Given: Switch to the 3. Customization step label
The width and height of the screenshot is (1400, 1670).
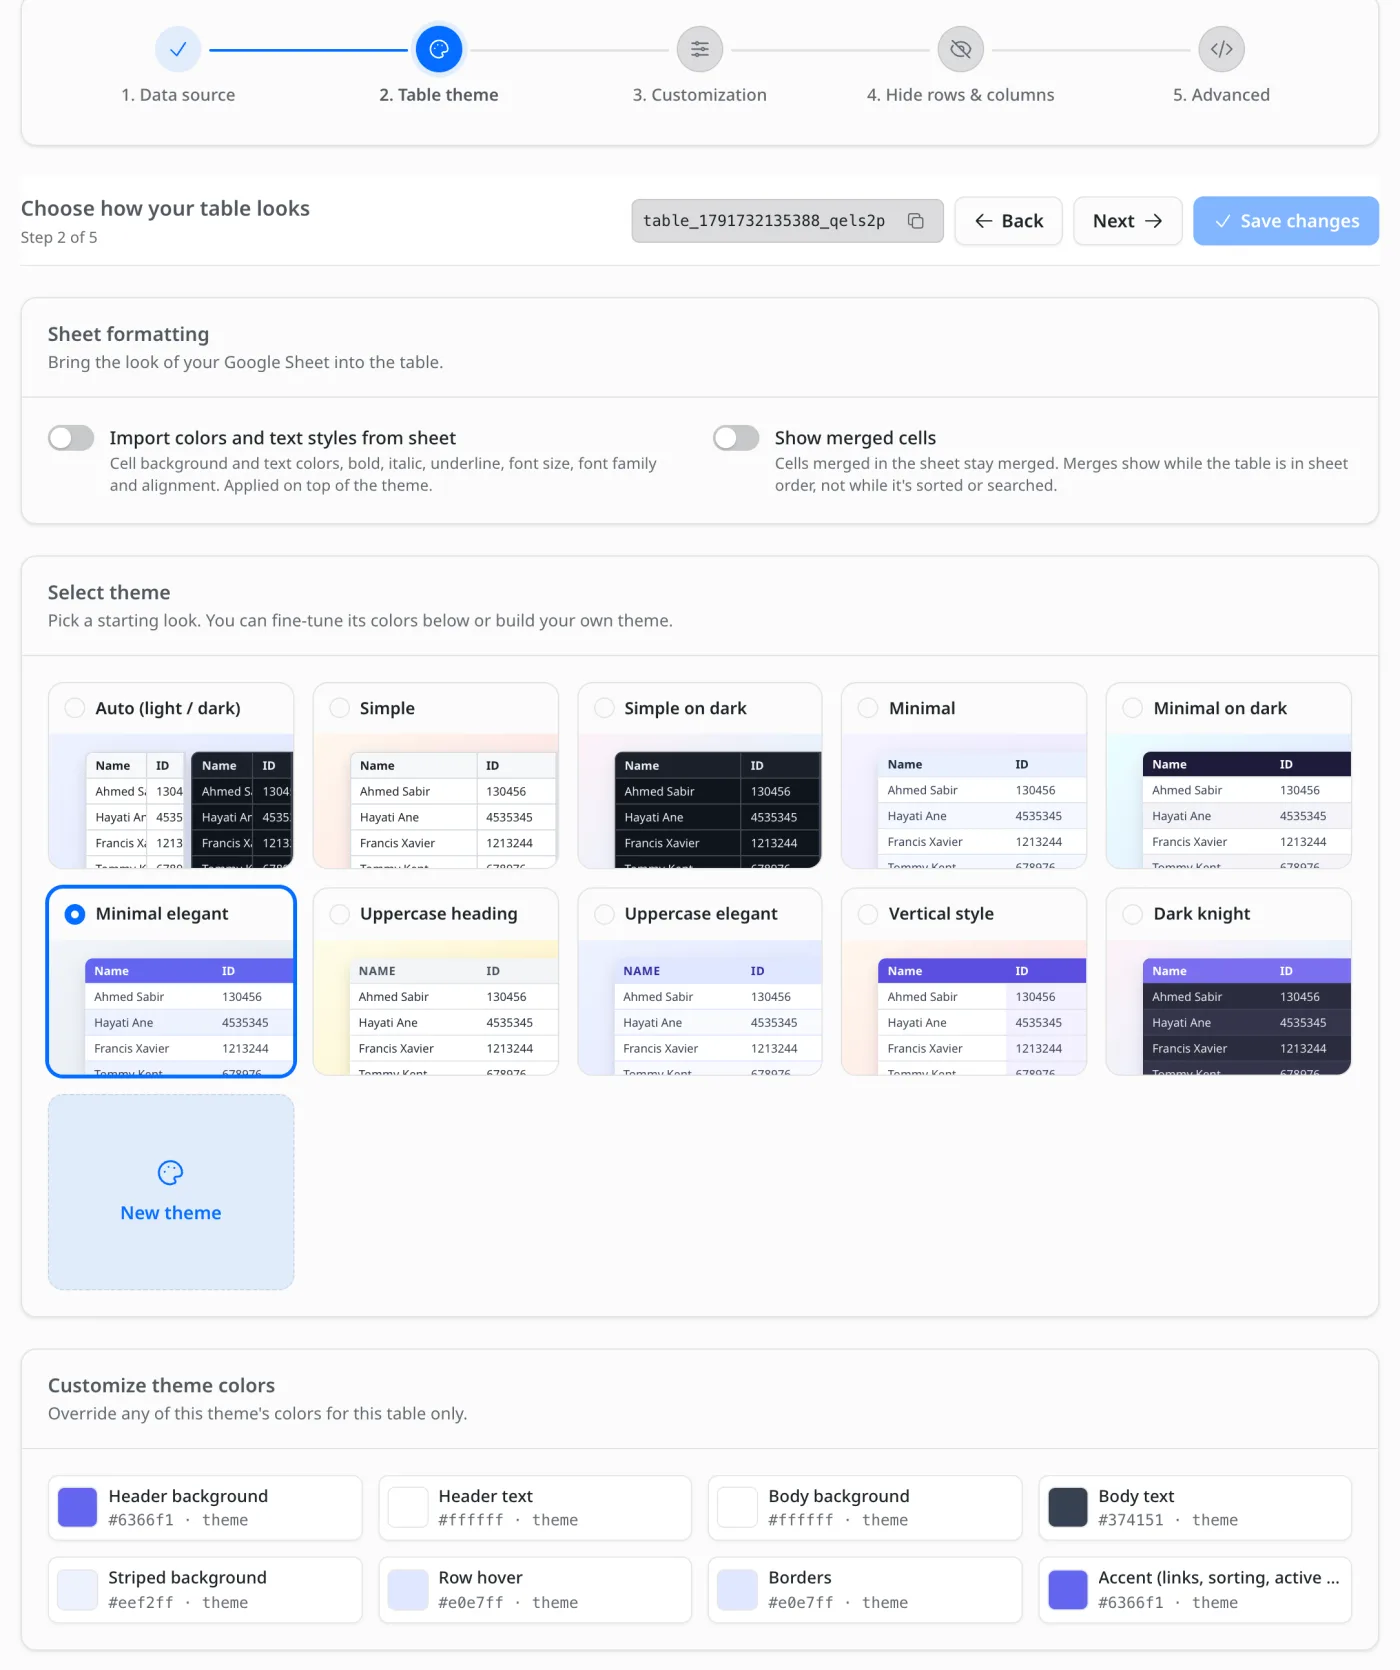Looking at the screenshot, I should (x=700, y=95).
